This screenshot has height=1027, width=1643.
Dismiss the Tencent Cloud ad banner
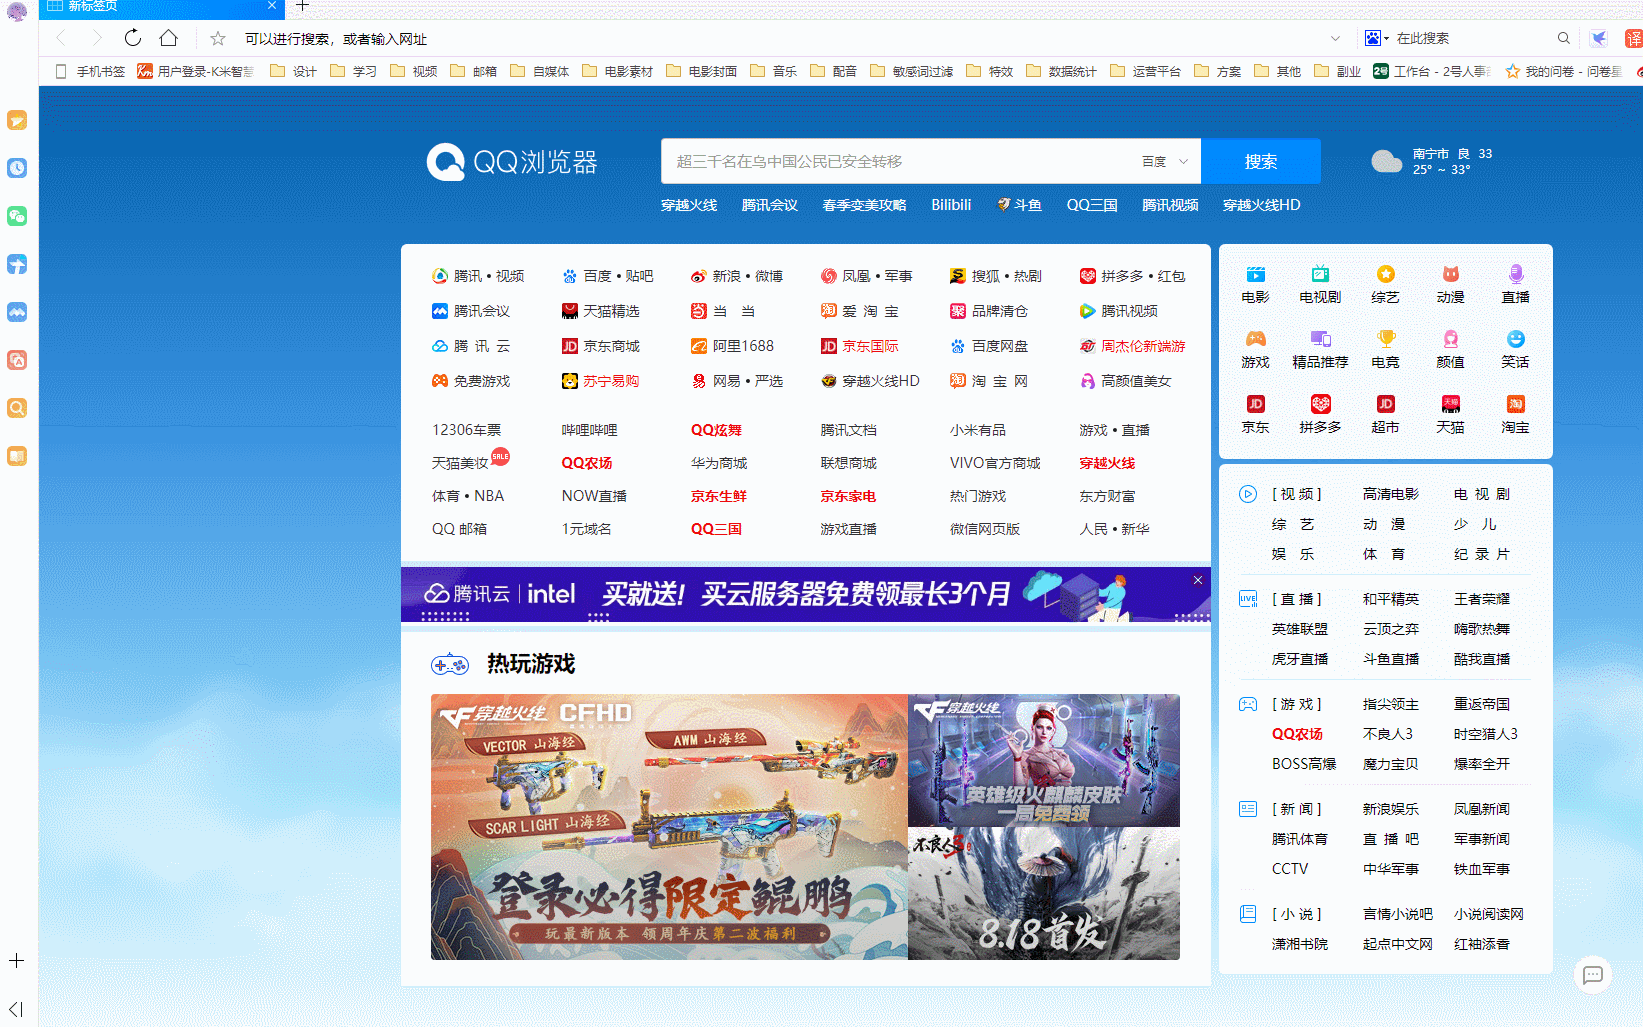tap(1197, 580)
